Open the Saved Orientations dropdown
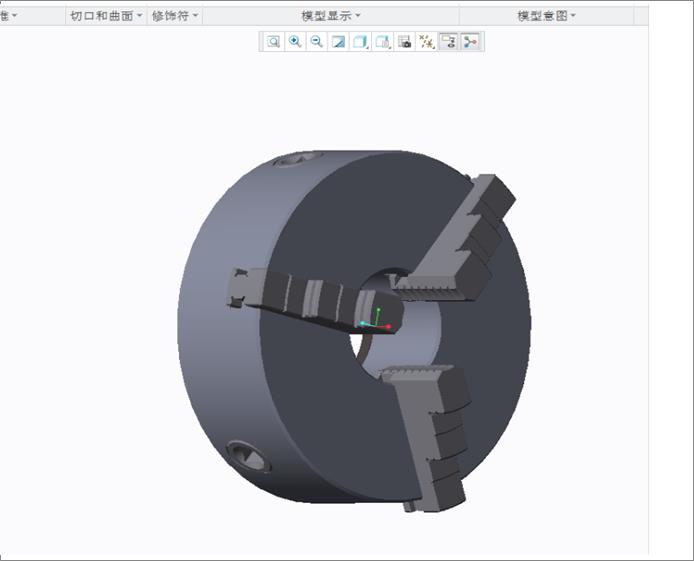This screenshot has width=694, height=561. [x=382, y=42]
